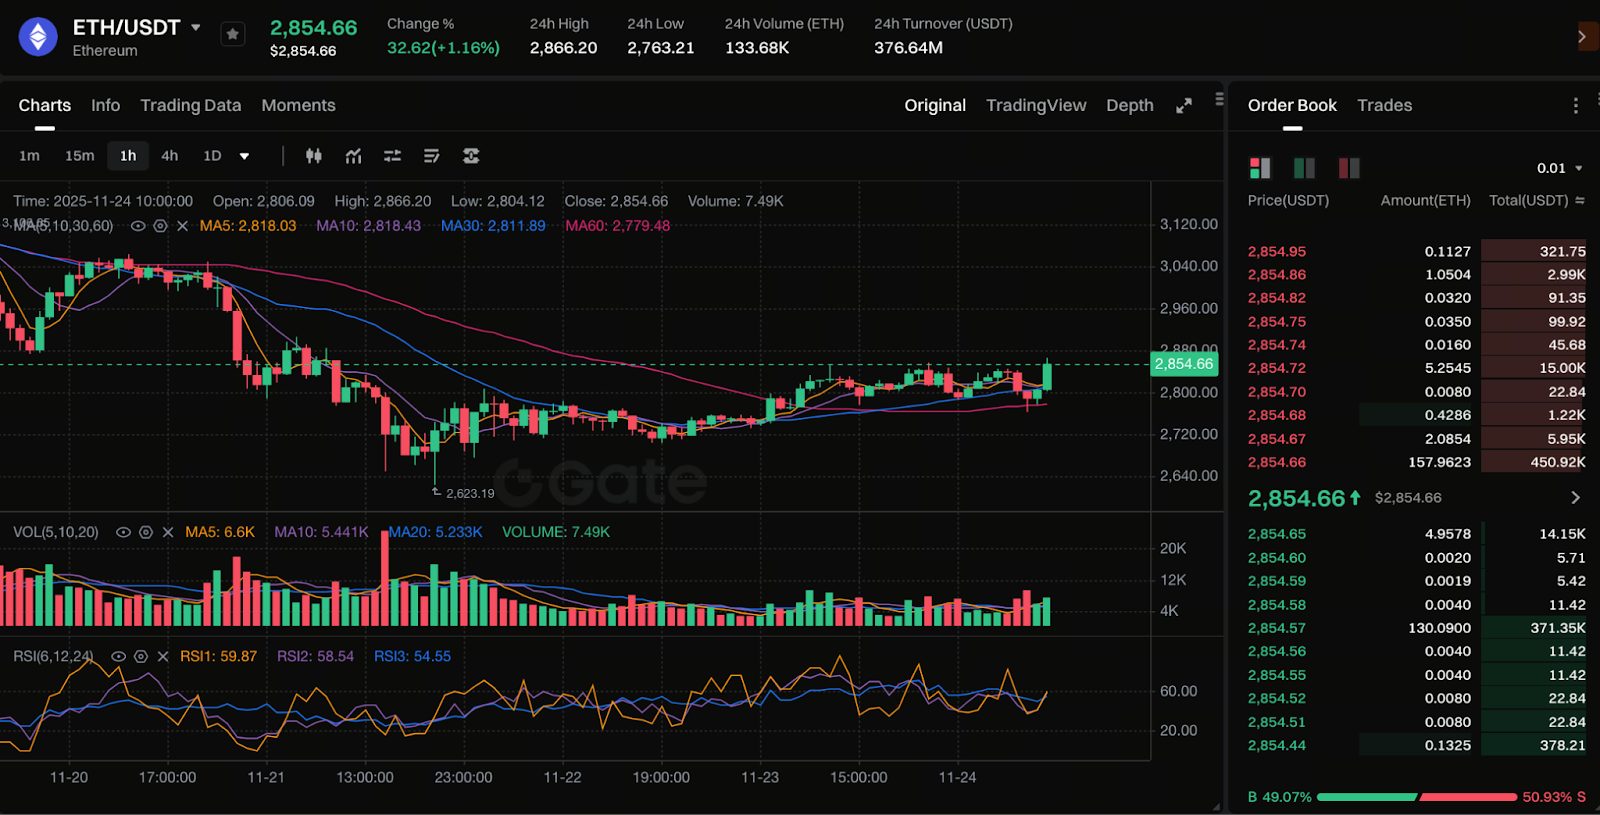Select the 1D timeframe

(x=212, y=156)
